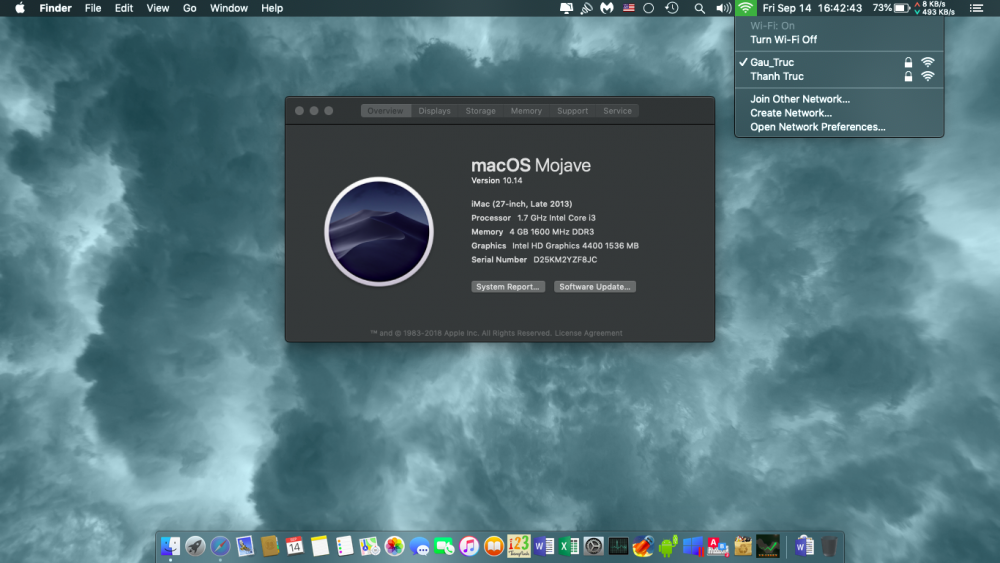
Task: Open Activity Monitor icon in Dock
Action: tap(618, 546)
